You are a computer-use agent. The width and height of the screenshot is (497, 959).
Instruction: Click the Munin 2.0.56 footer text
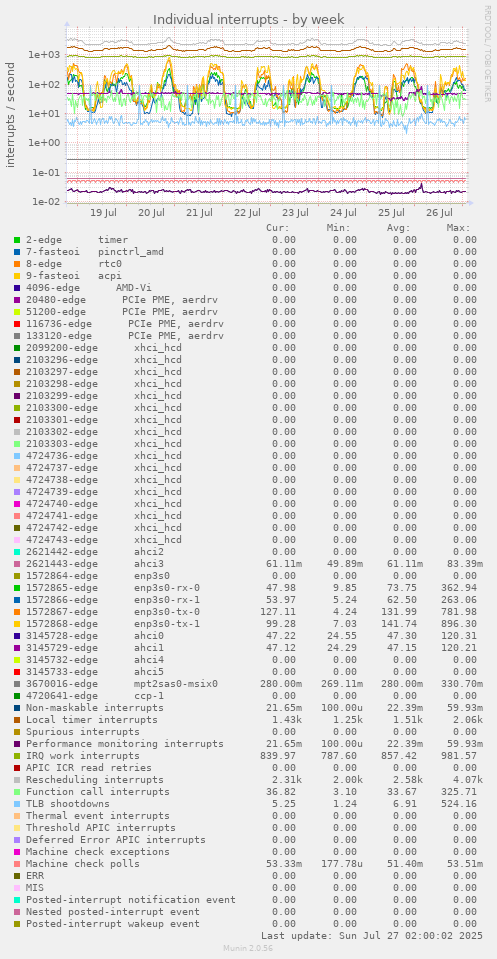click(x=248, y=947)
